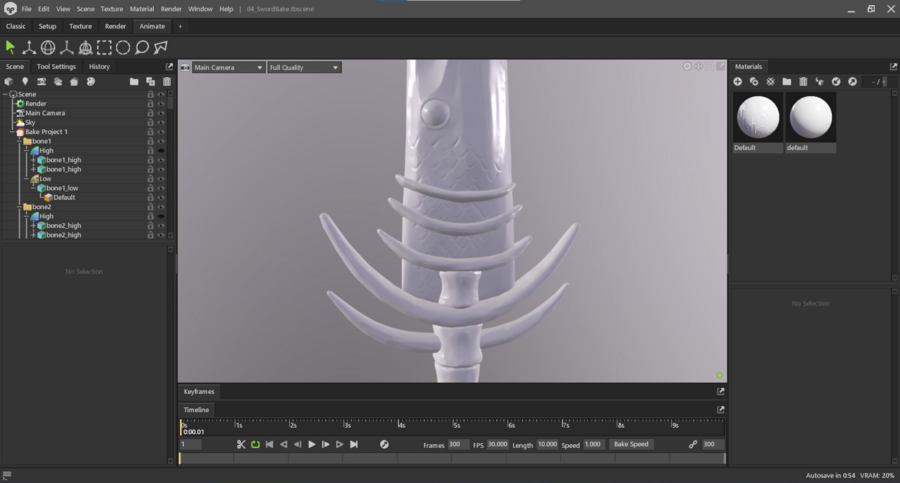
Task: Toggle visibility of bone1_low mesh
Action: point(161,188)
